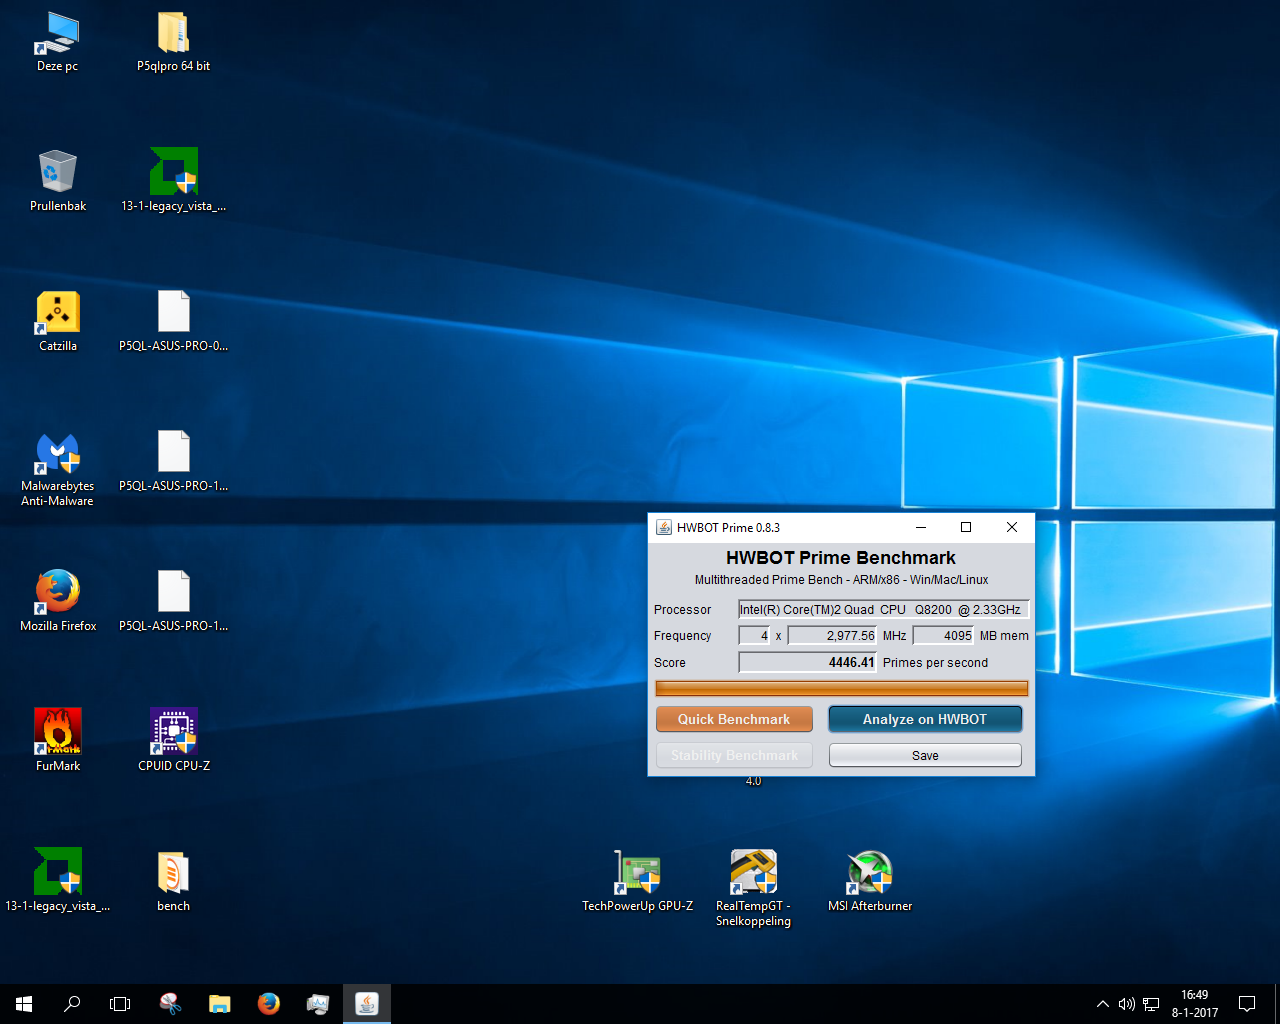
Task: Open the volume control in the tray
Action: tap(1127, 1004)
